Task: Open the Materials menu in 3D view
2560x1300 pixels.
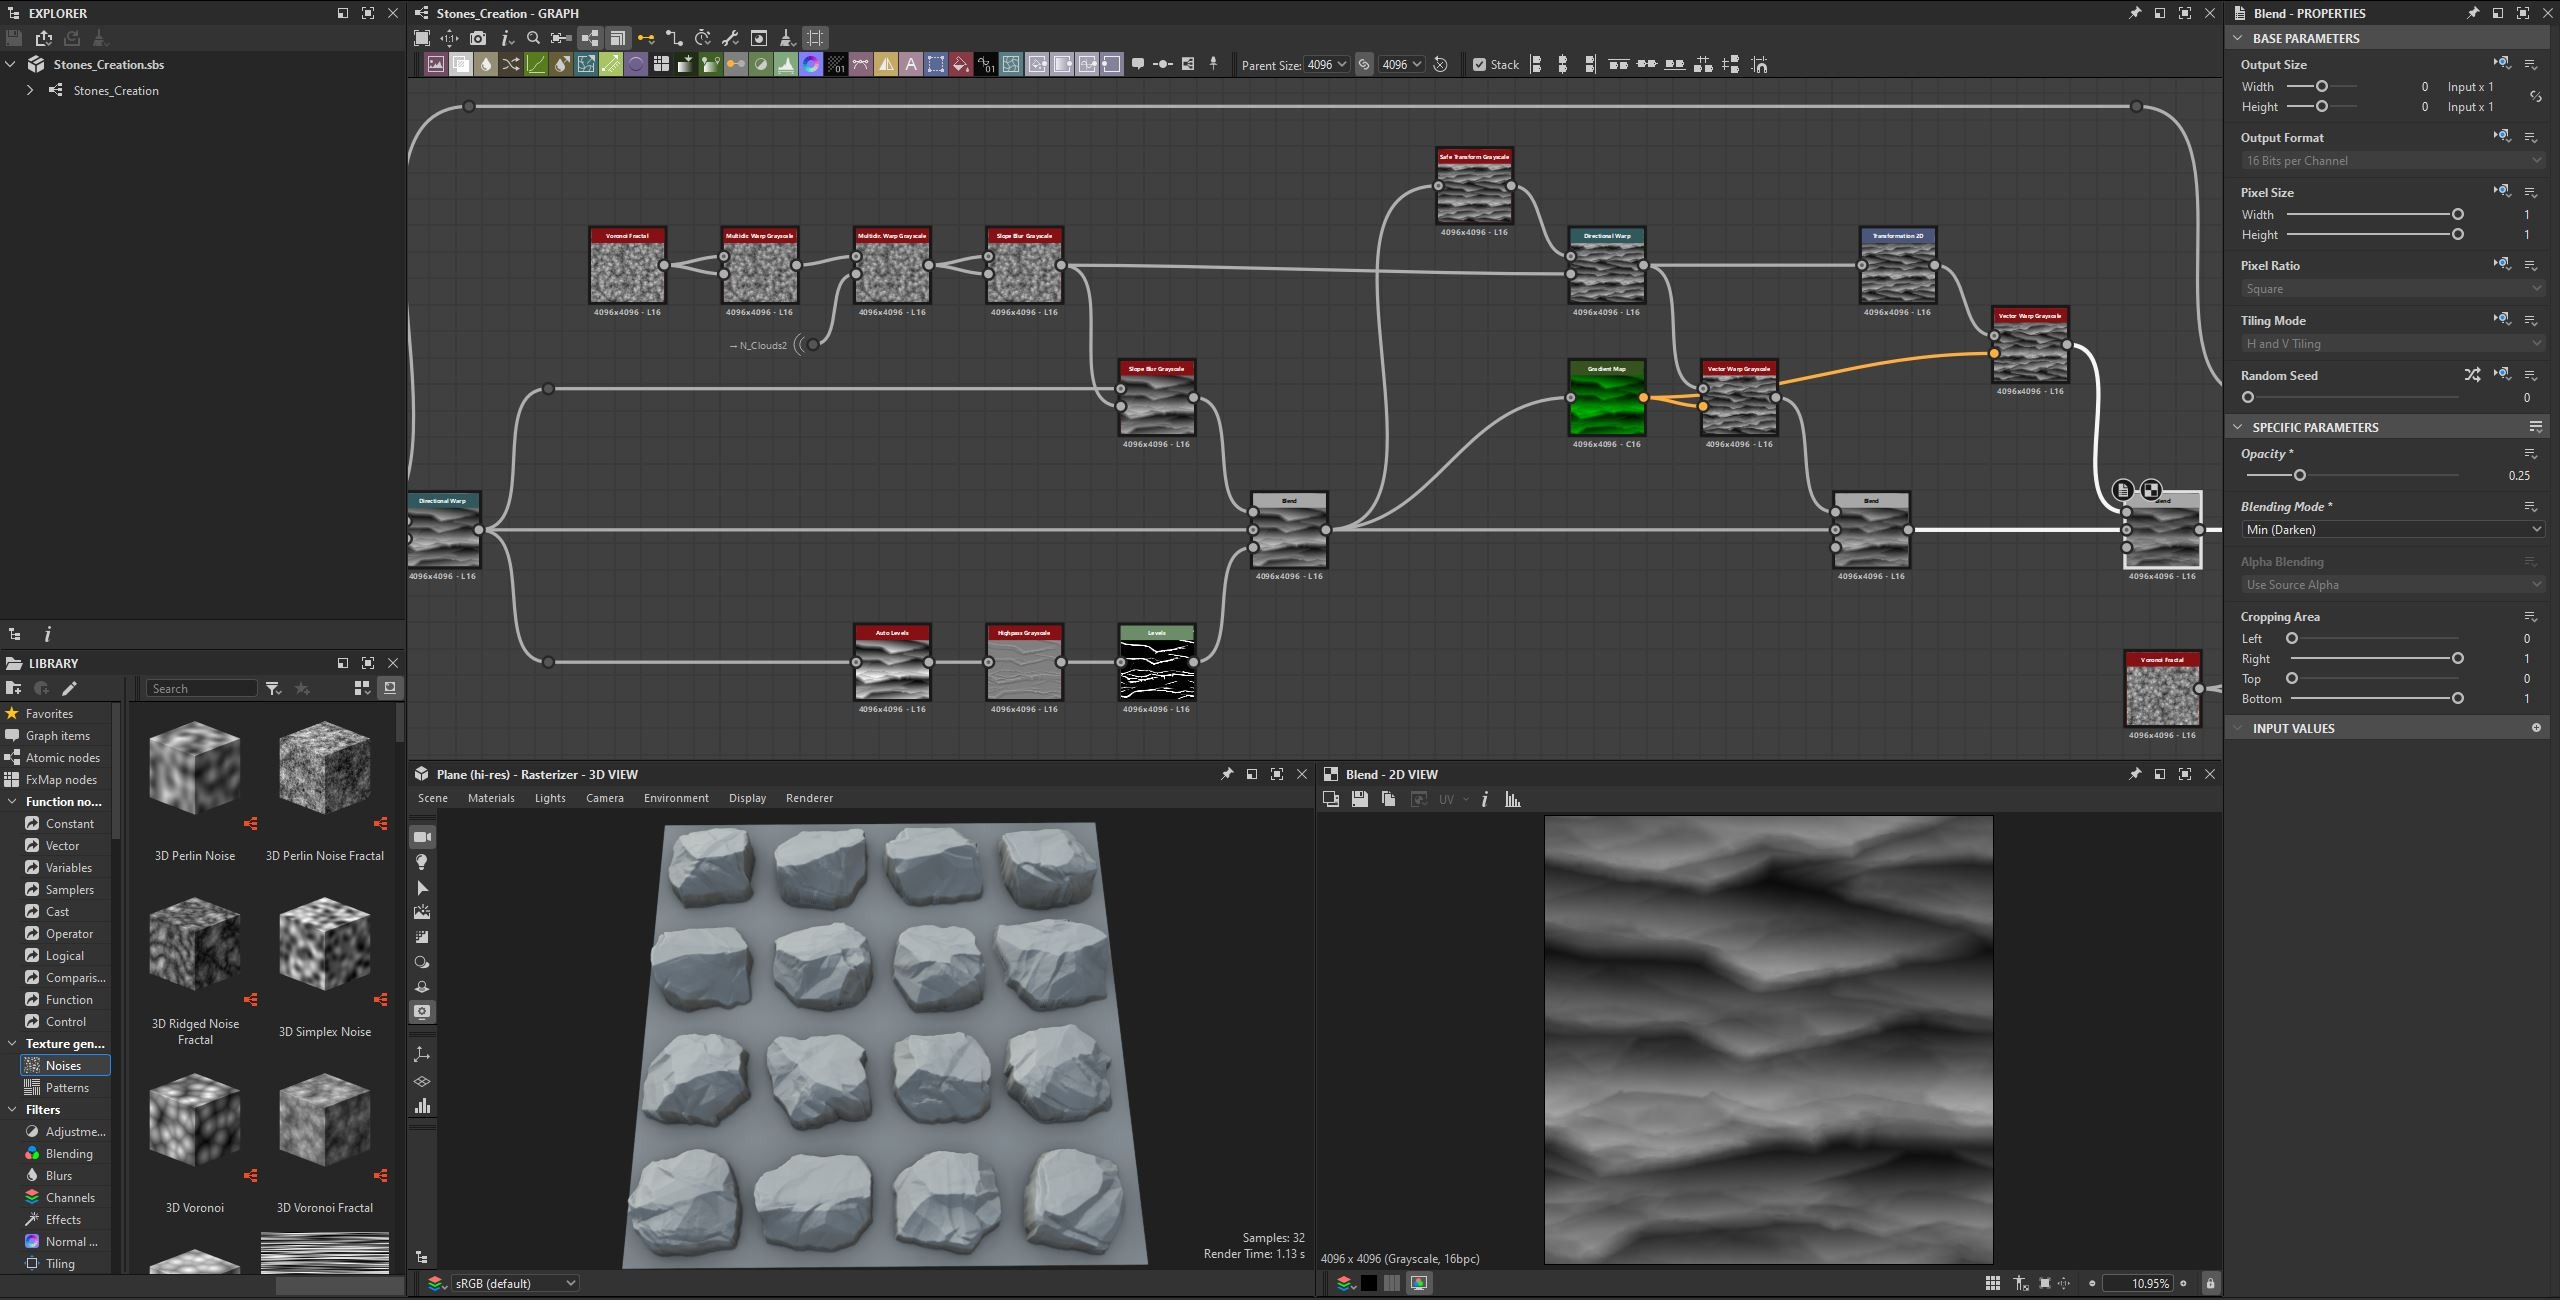Action: tap(491, 798)
